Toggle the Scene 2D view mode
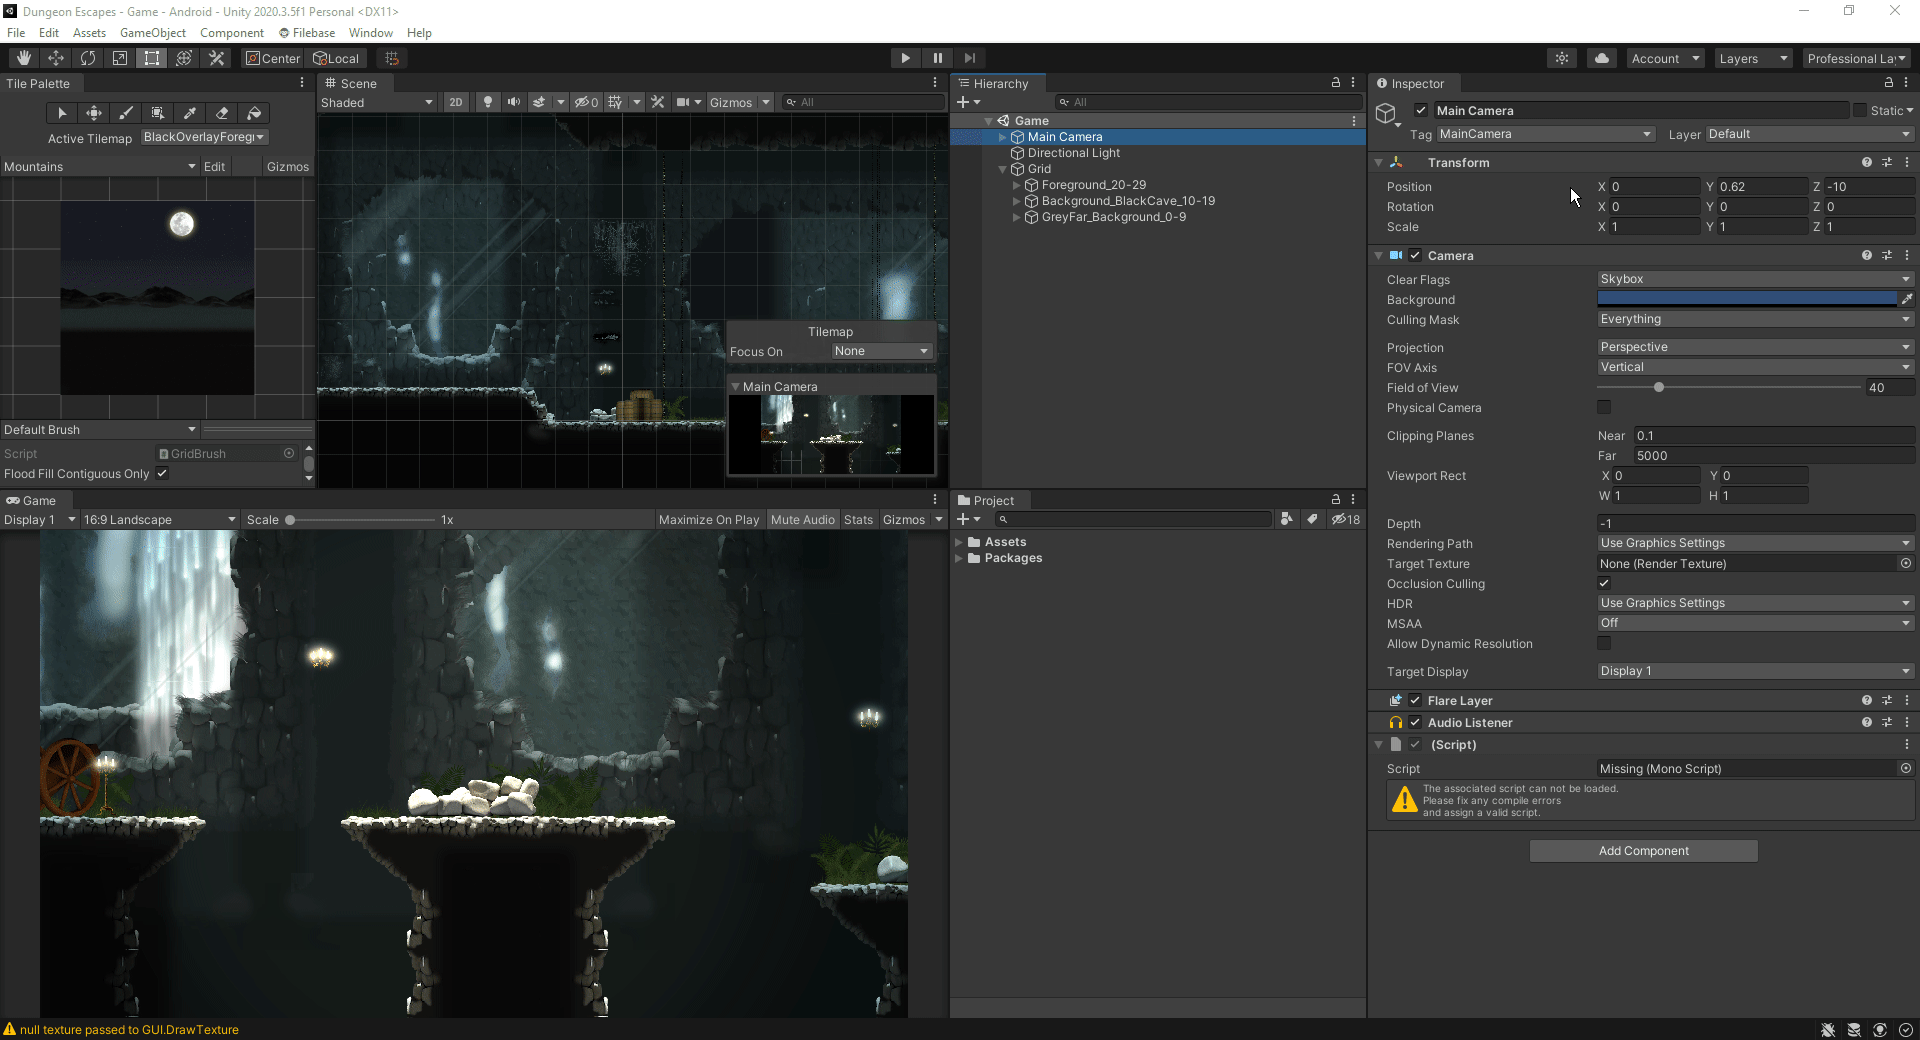1920x1040 pixels. tap(456, 102)
